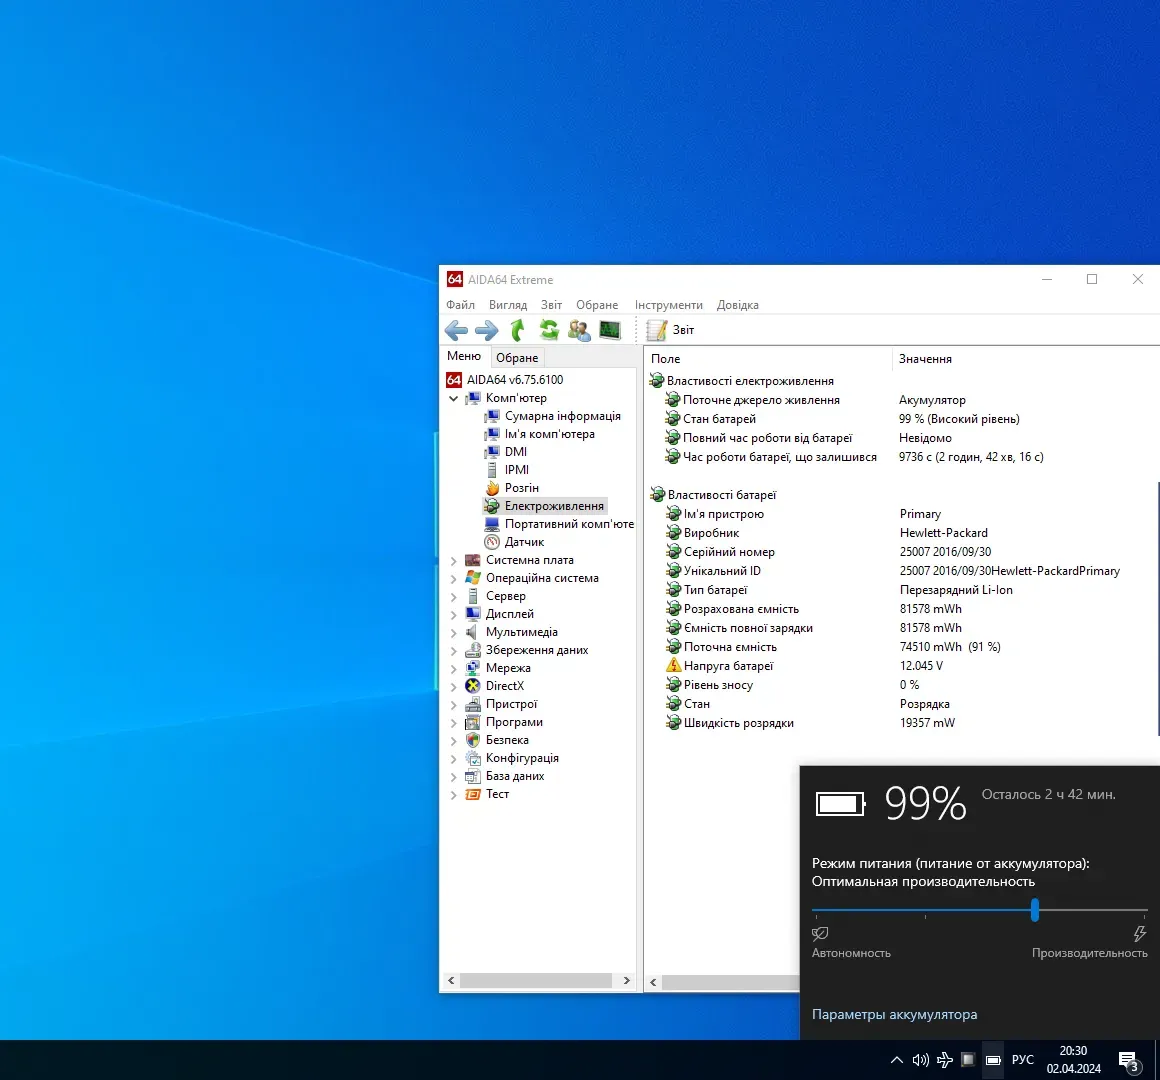Click the volume speaker tray icon
The width and height of the screenshot is (1160, 1080).
click(x=920, y=1060)
